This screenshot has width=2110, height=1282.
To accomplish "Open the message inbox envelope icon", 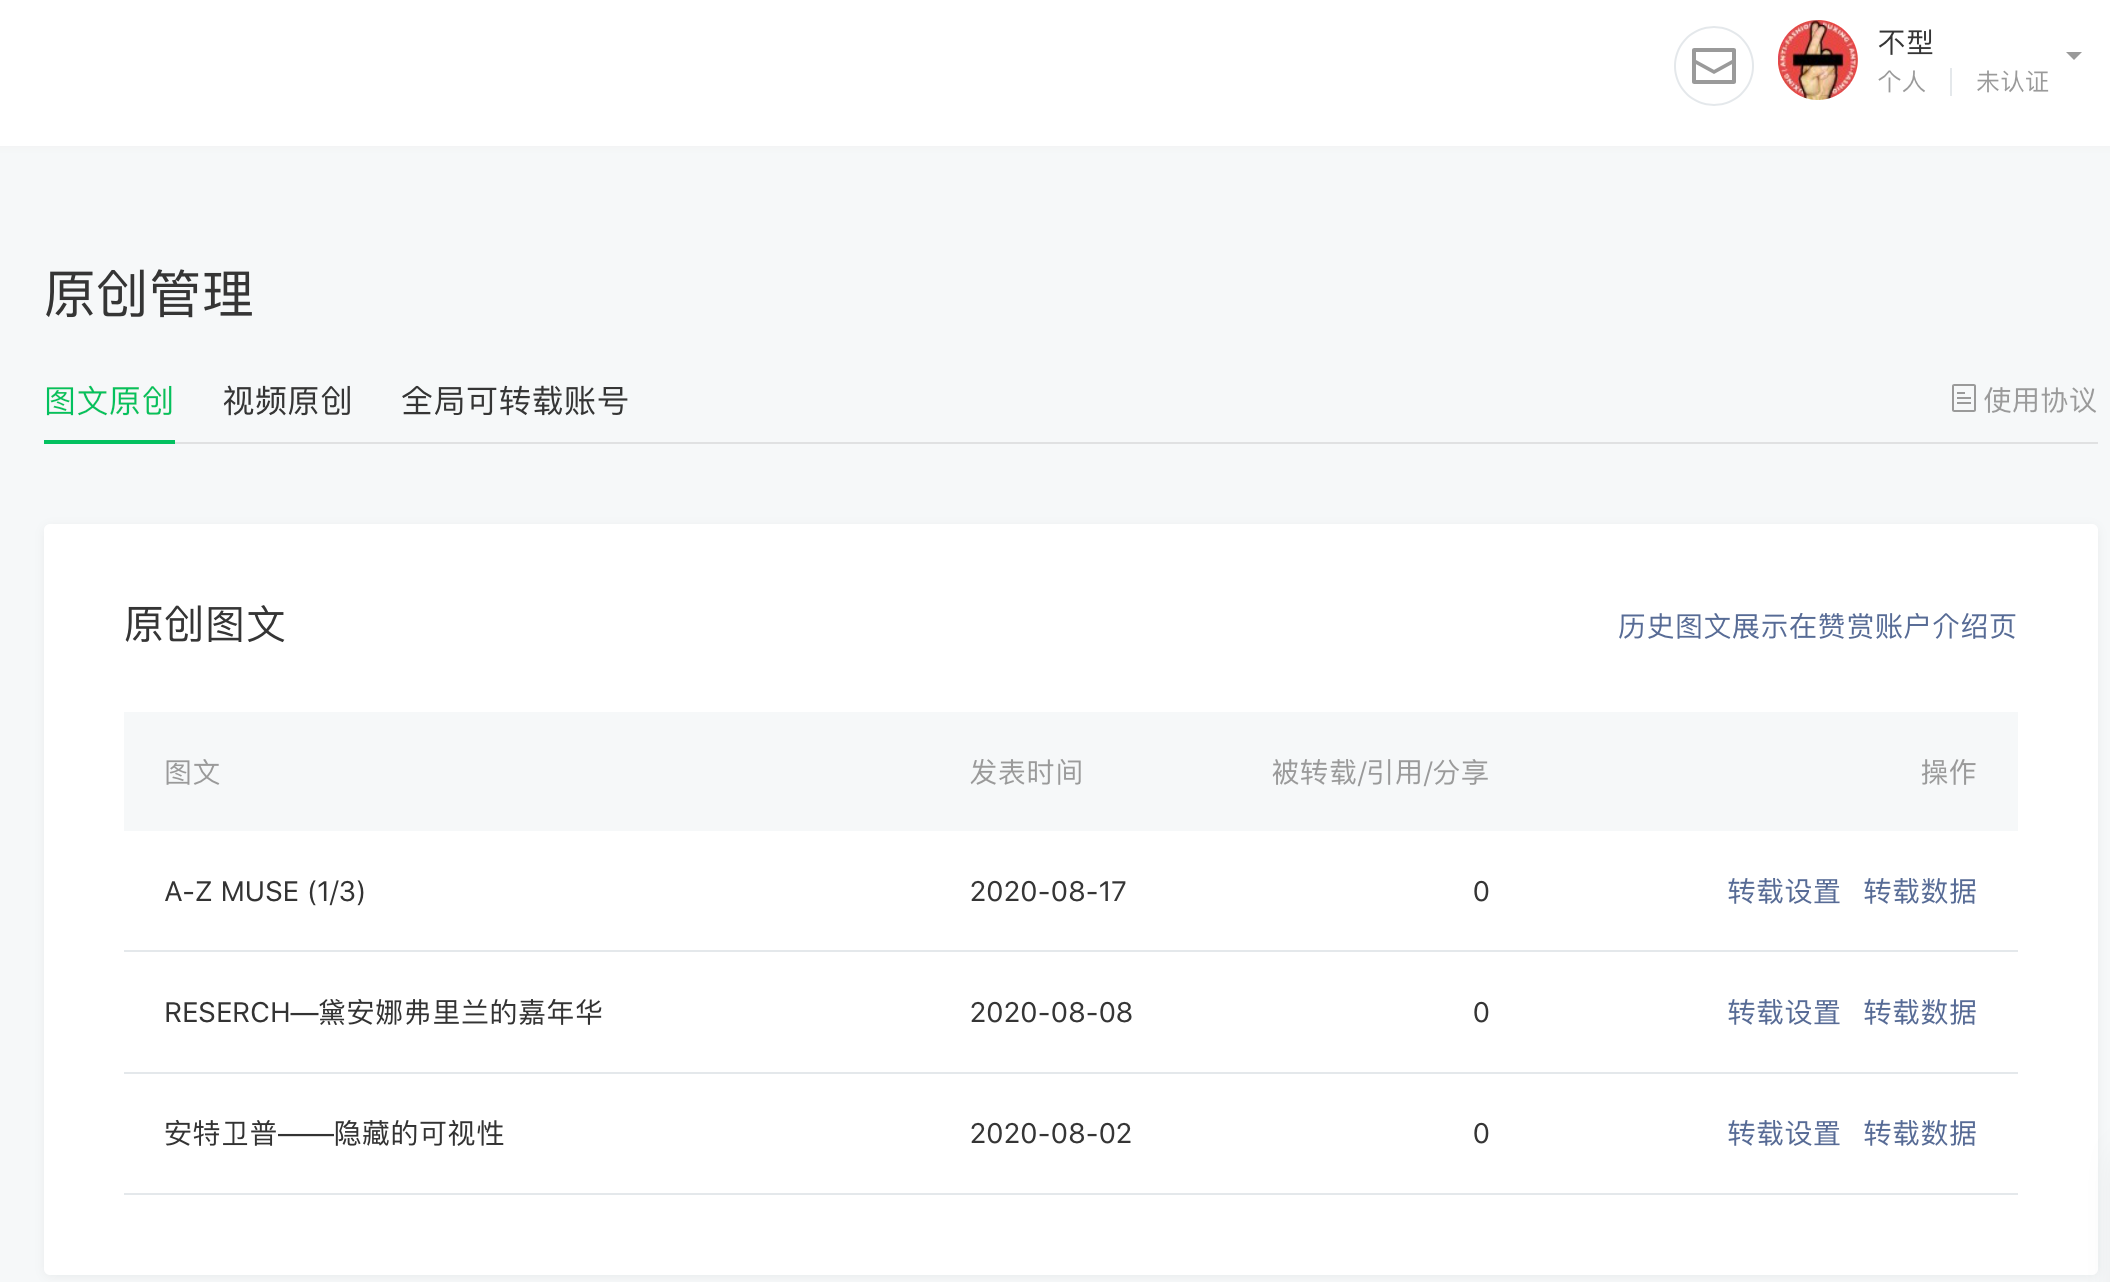I will click(x=1713, y=66).
